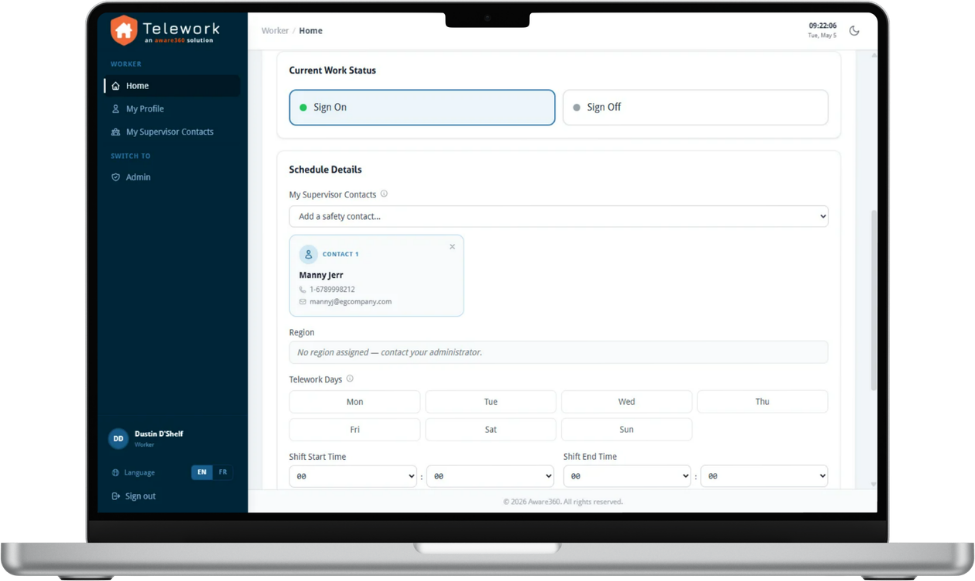Toggle Thu telework day

[x=762, y=402]
